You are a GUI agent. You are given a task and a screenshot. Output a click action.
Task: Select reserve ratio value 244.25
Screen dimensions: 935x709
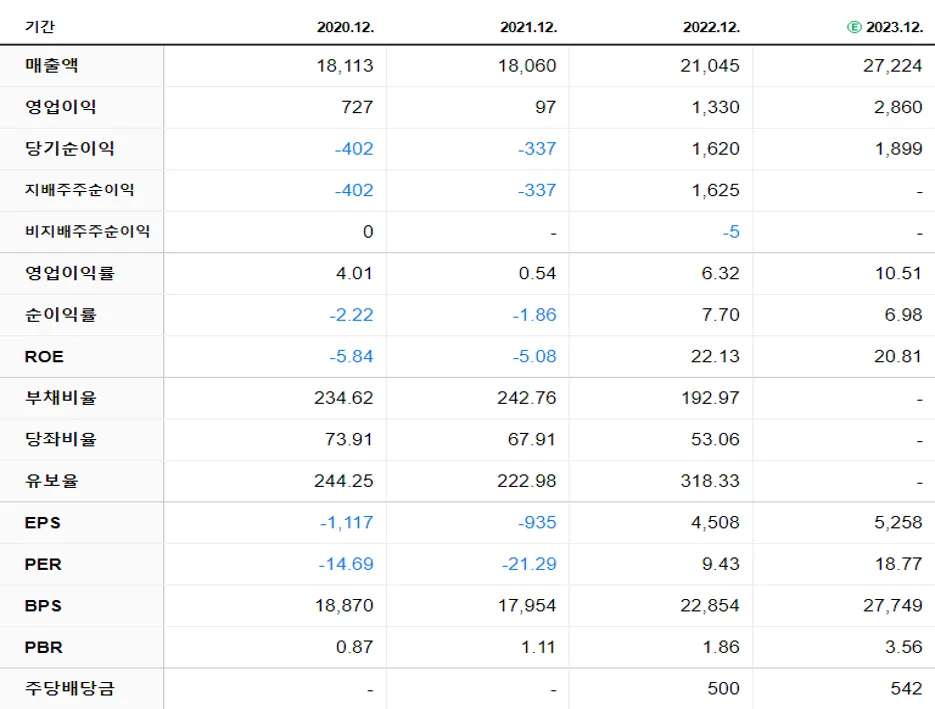(x=344, y=481)
